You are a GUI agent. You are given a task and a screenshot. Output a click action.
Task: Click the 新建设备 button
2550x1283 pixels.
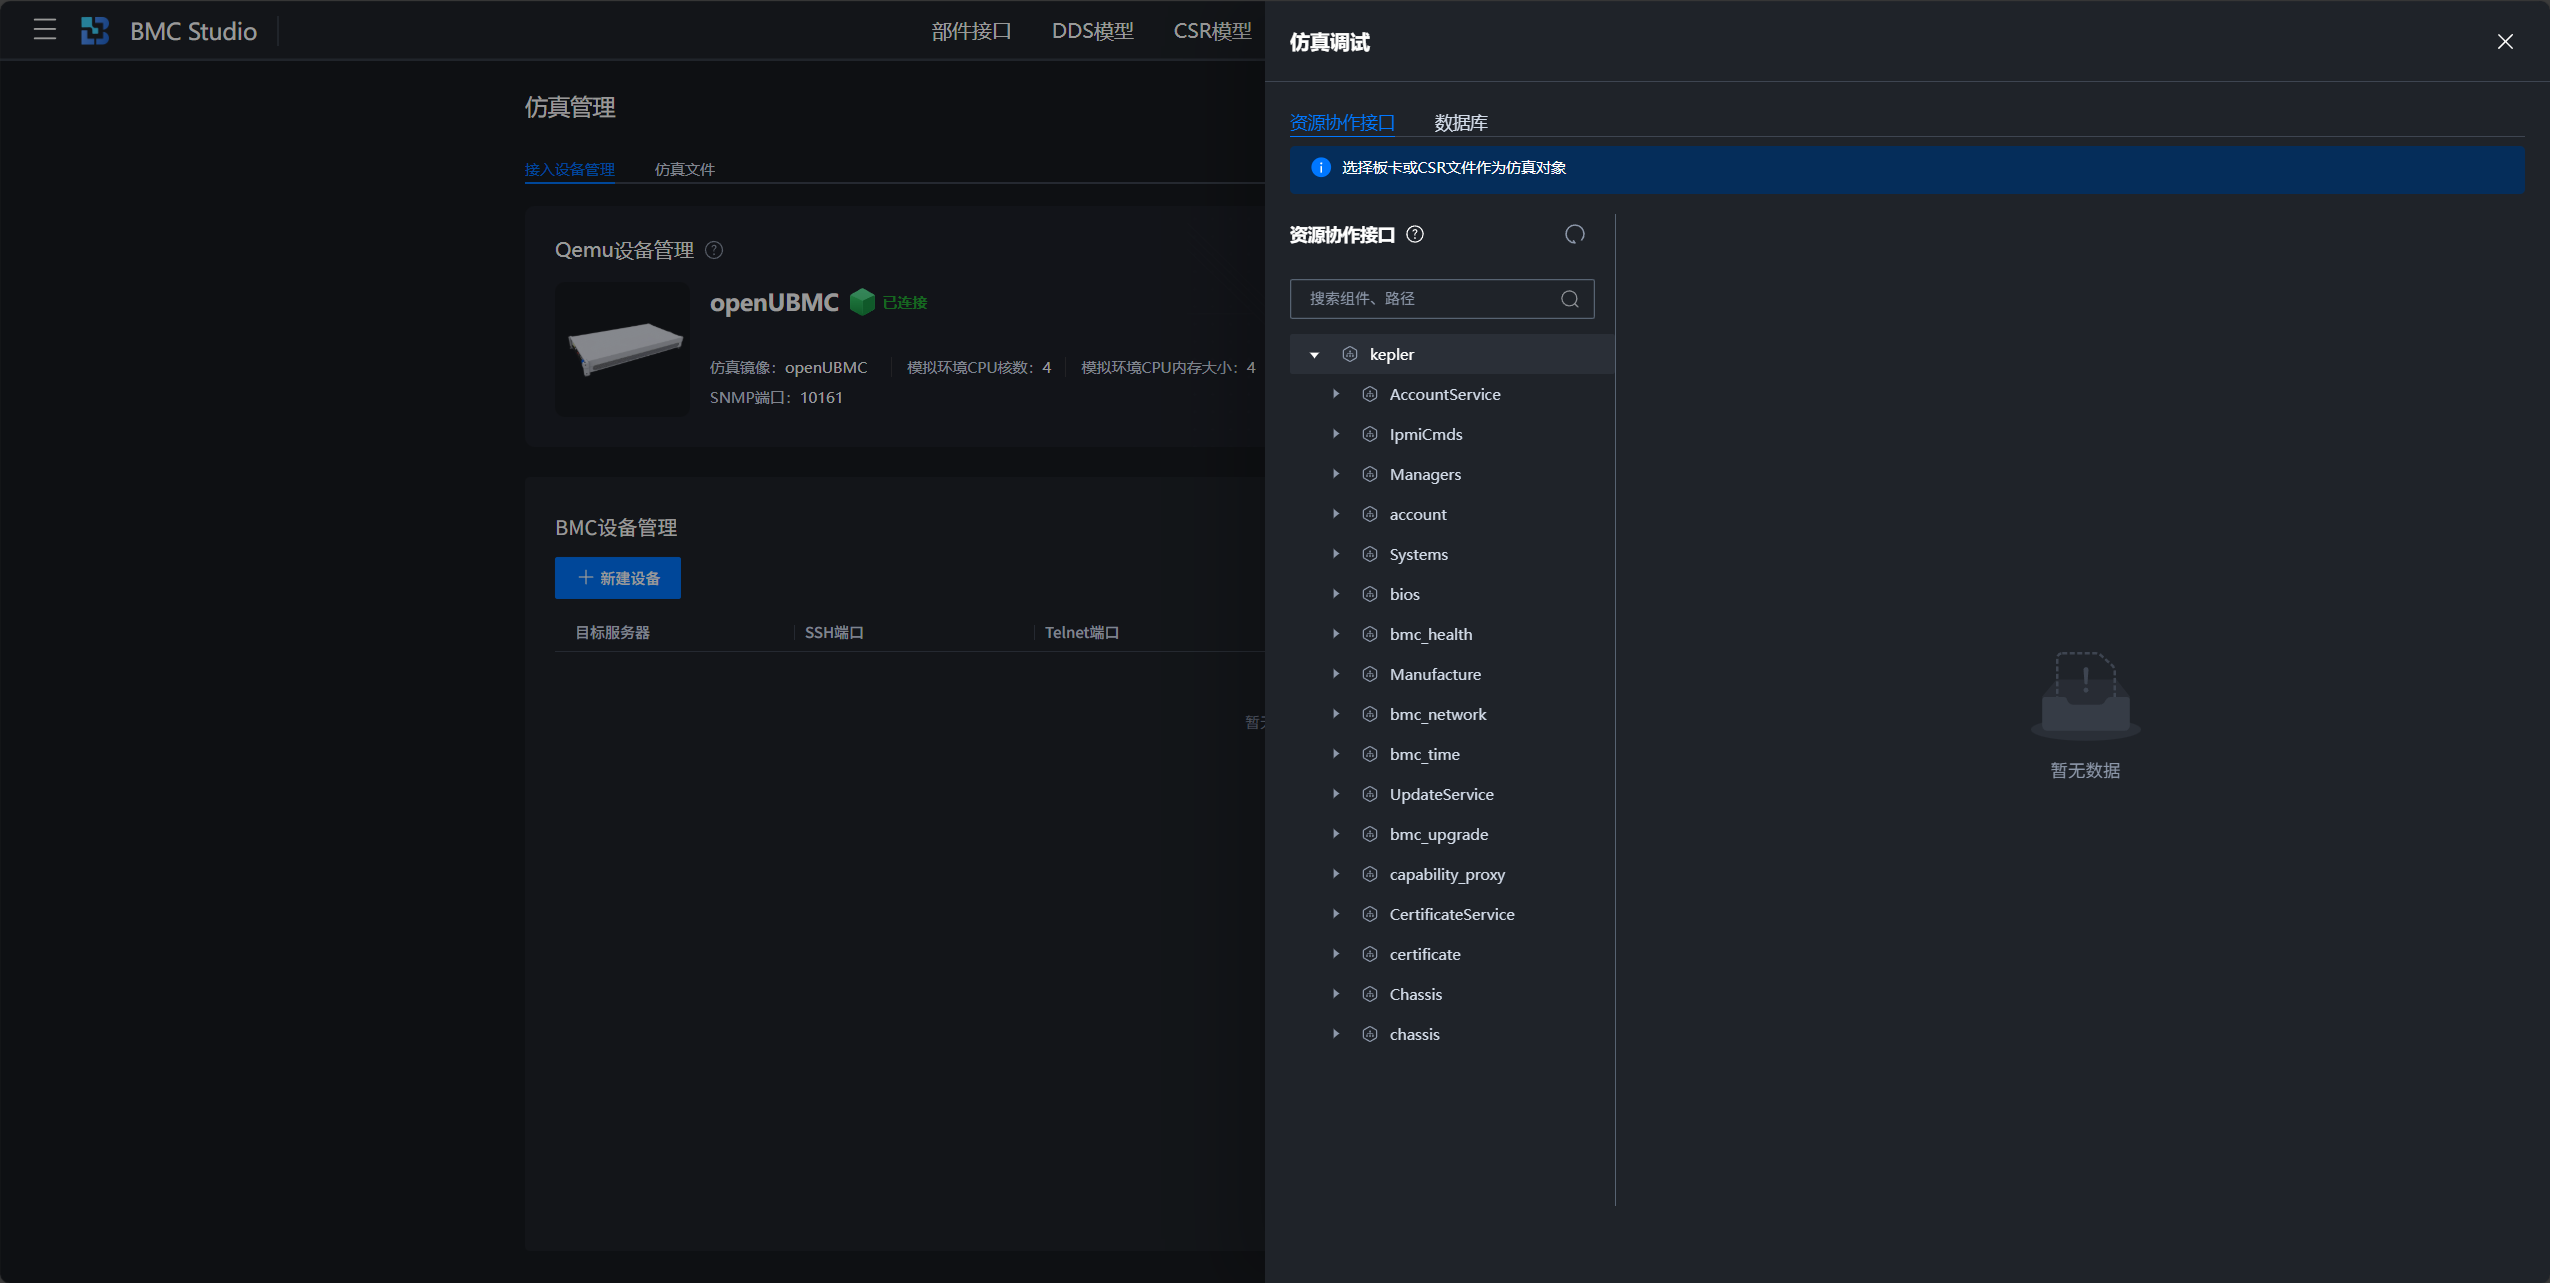point(618,578)
